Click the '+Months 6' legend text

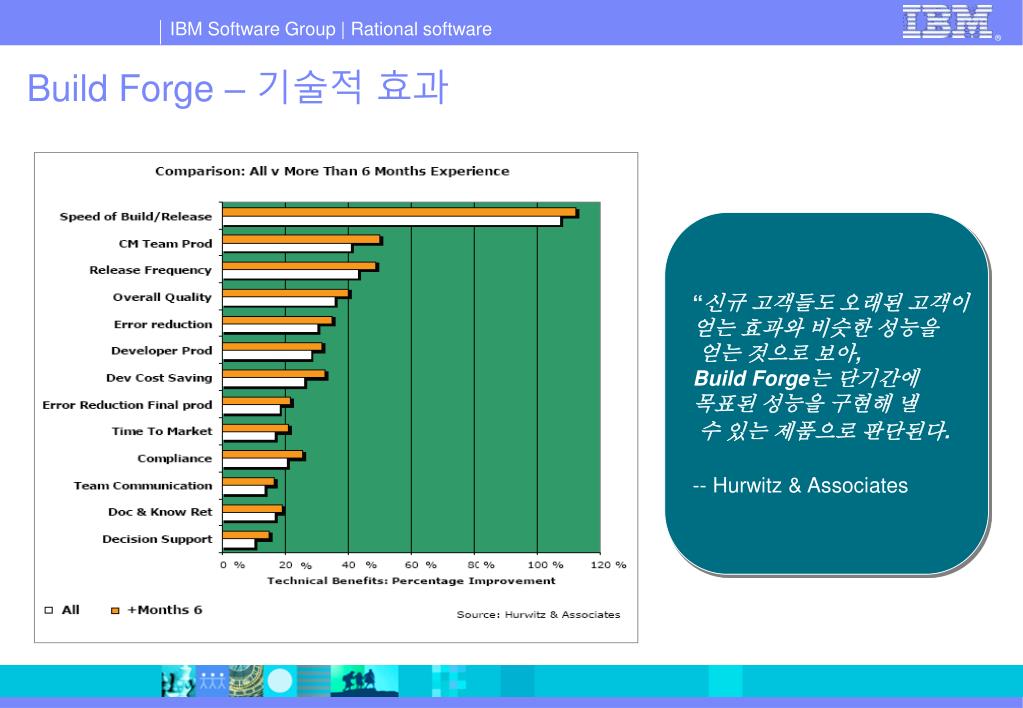pos(164,610)
